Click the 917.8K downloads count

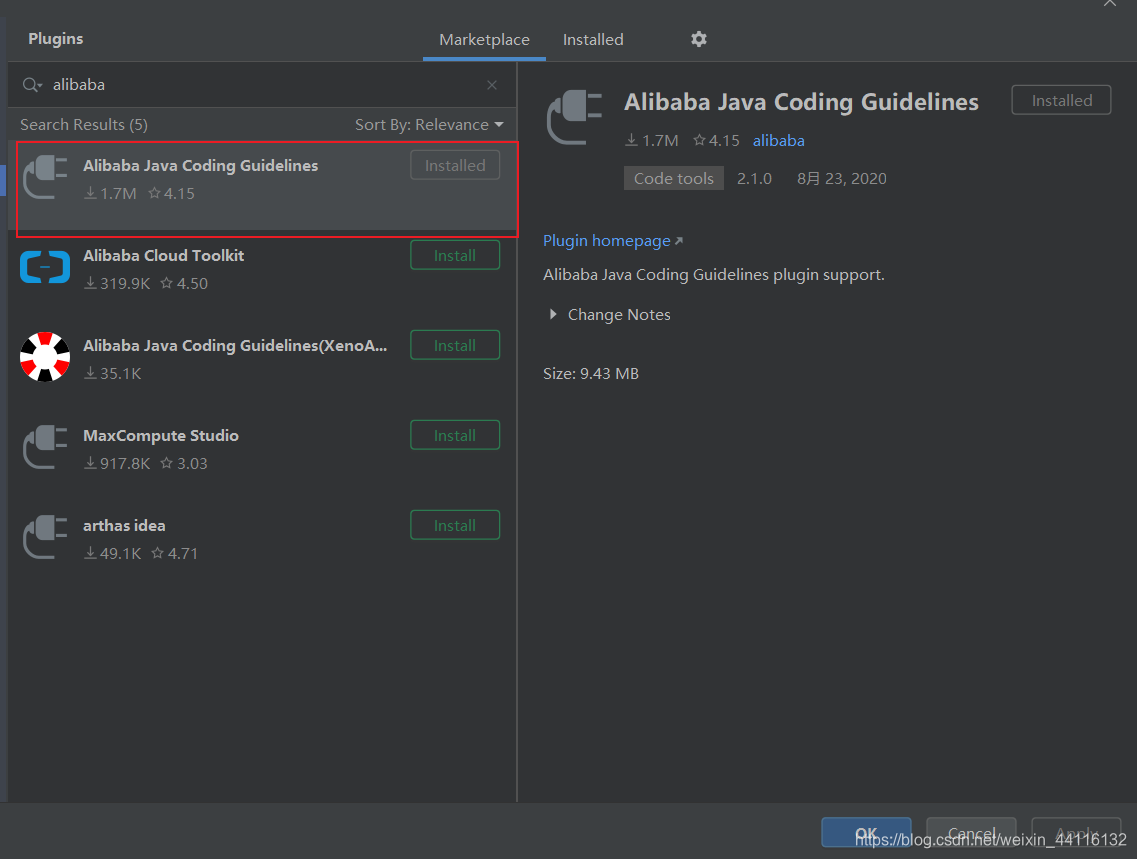pos(117,463)
